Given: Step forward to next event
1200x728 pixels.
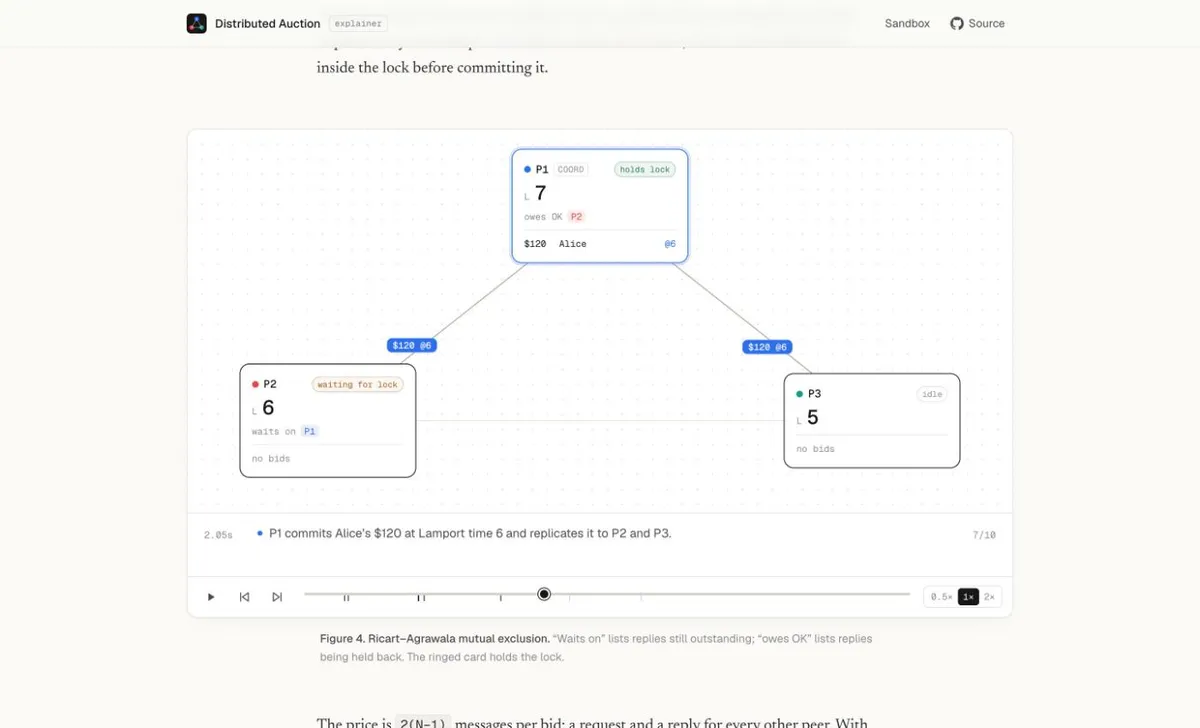Looking at the screenshot, I should (x=277, y=597).
